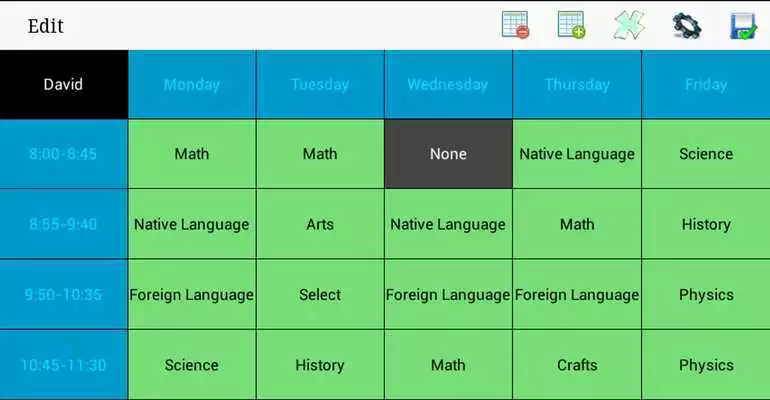Click the remove row table icon
This screenshot has width=770, height=400.
pyautogui.click(x=515, y=25)
